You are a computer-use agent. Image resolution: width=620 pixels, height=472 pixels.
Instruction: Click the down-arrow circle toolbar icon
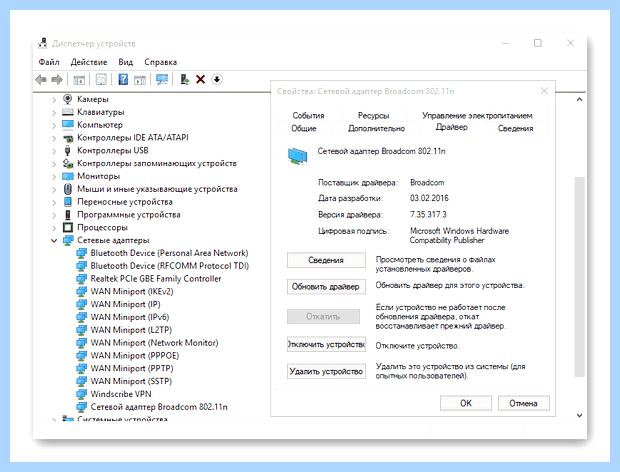click(217, 79)
